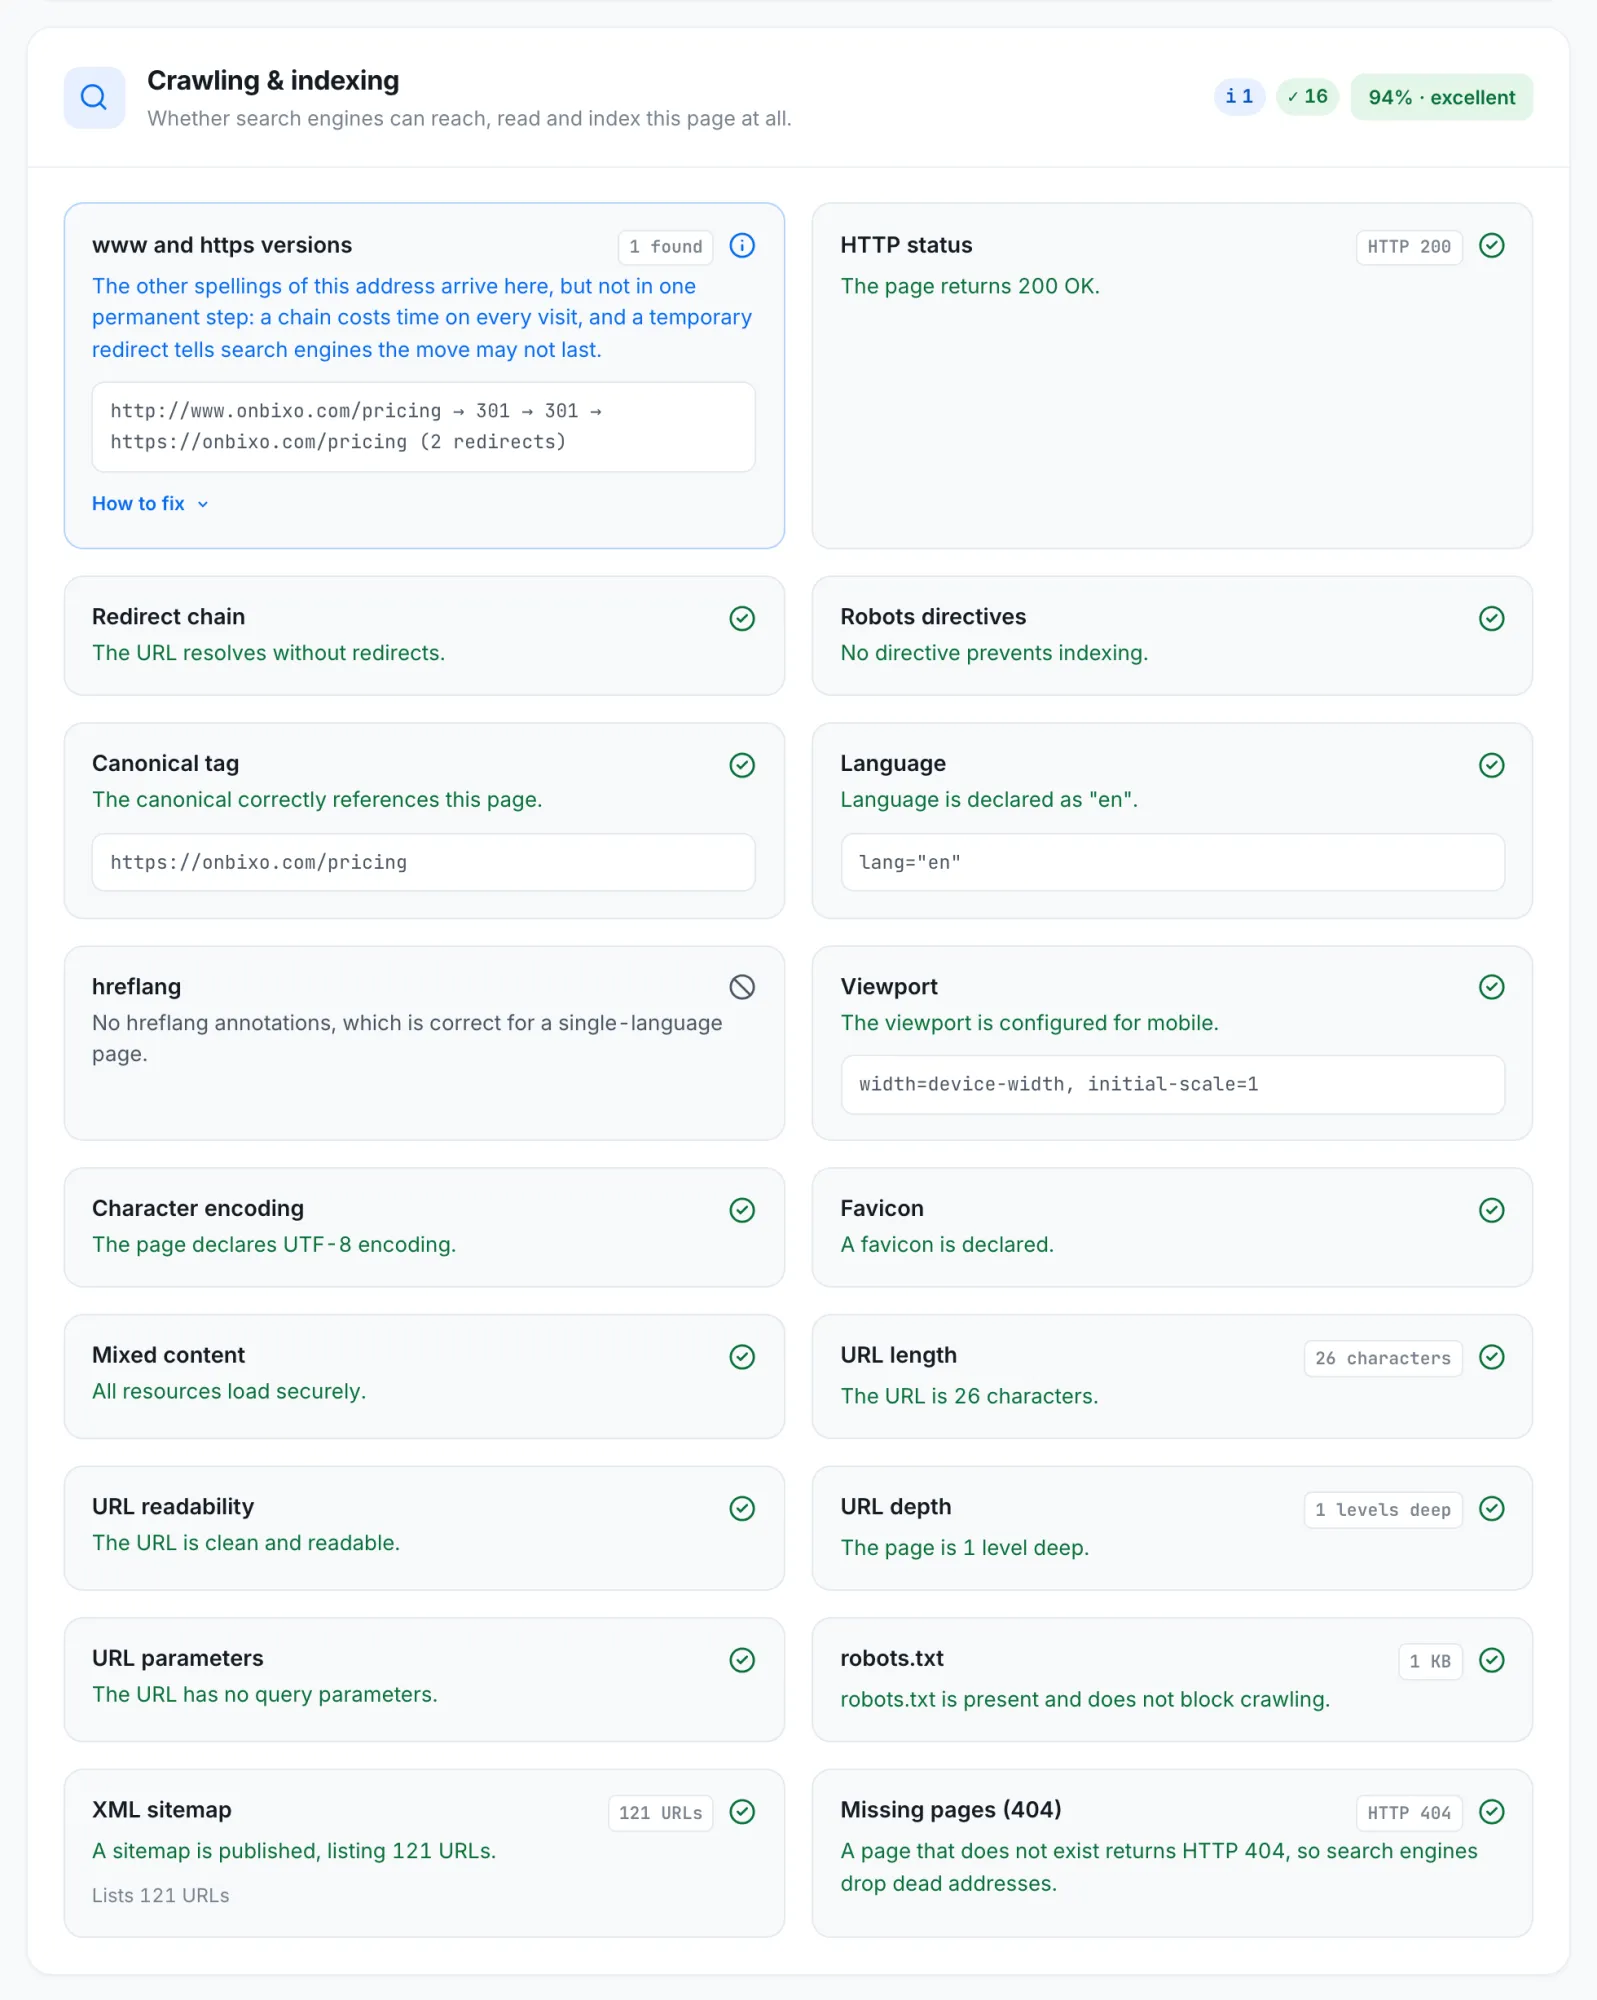Click the check icon on XML sitemap card
The image size is (1597, 2000).
click(742, 1812)
